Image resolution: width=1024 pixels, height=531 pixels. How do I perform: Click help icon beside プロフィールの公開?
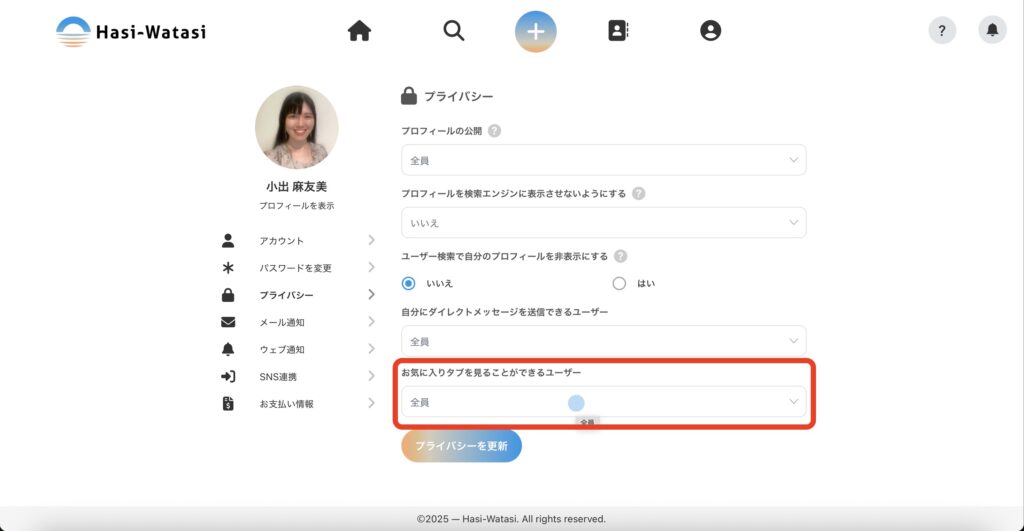[x=494, y=131]
